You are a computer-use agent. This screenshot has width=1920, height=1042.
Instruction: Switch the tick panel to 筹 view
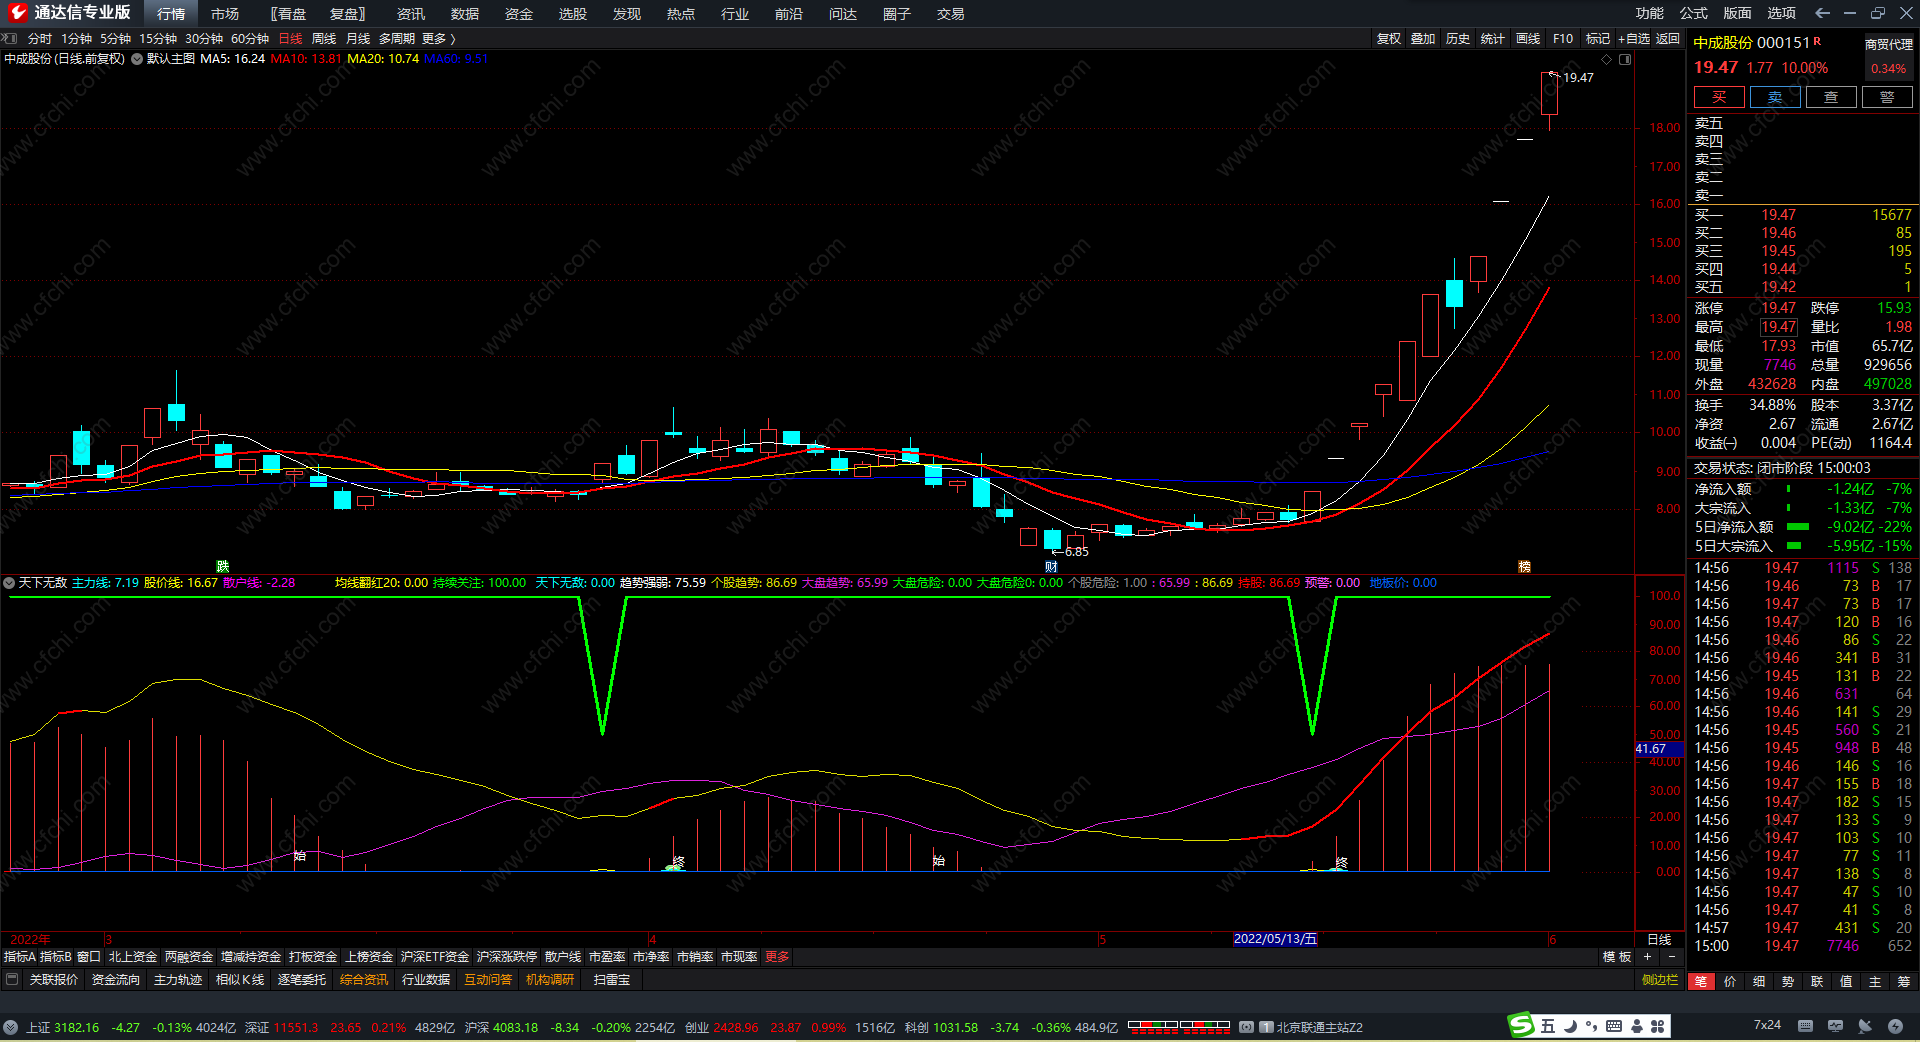[1904, 982]
